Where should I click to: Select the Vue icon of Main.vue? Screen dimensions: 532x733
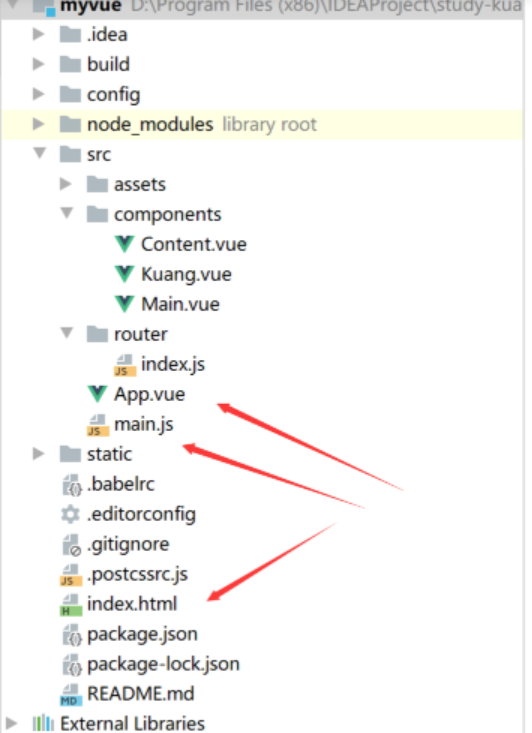click(124, 304)
